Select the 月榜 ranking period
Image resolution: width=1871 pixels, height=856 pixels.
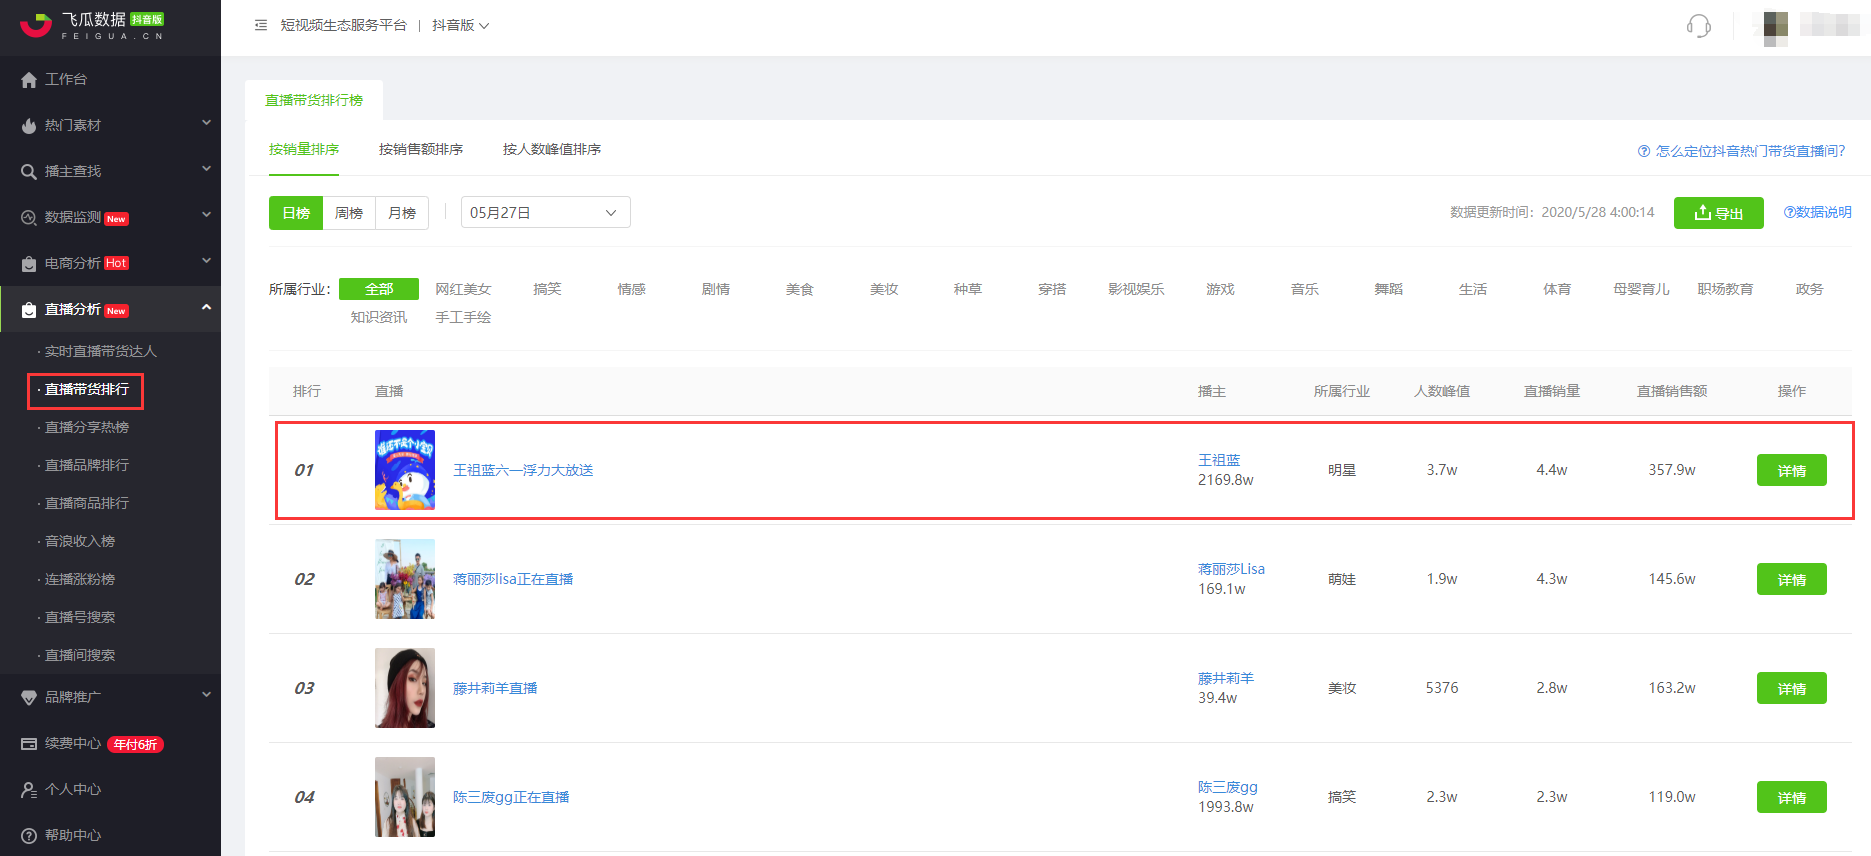tap(402, 213)
